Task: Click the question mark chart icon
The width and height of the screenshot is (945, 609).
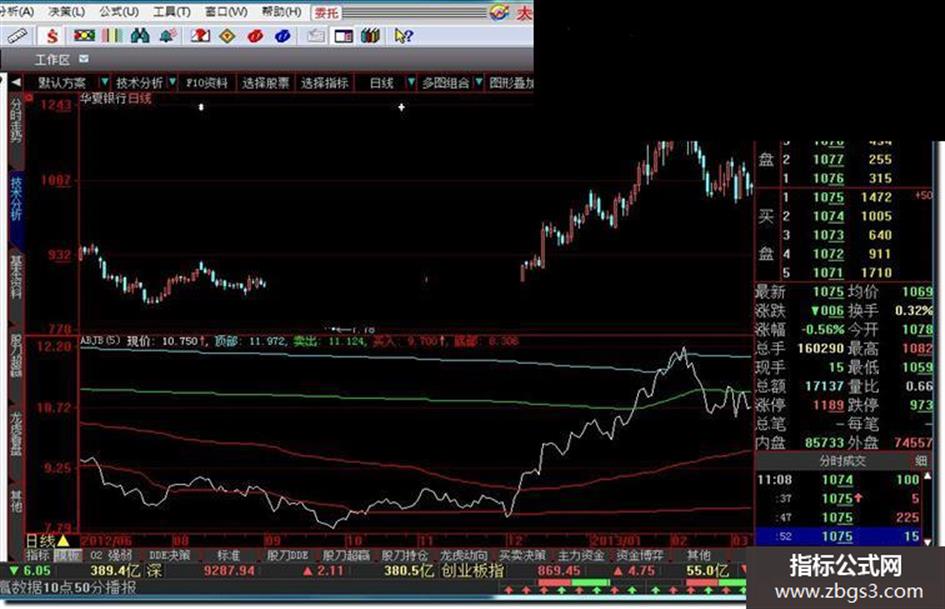Action: point(200,36)
